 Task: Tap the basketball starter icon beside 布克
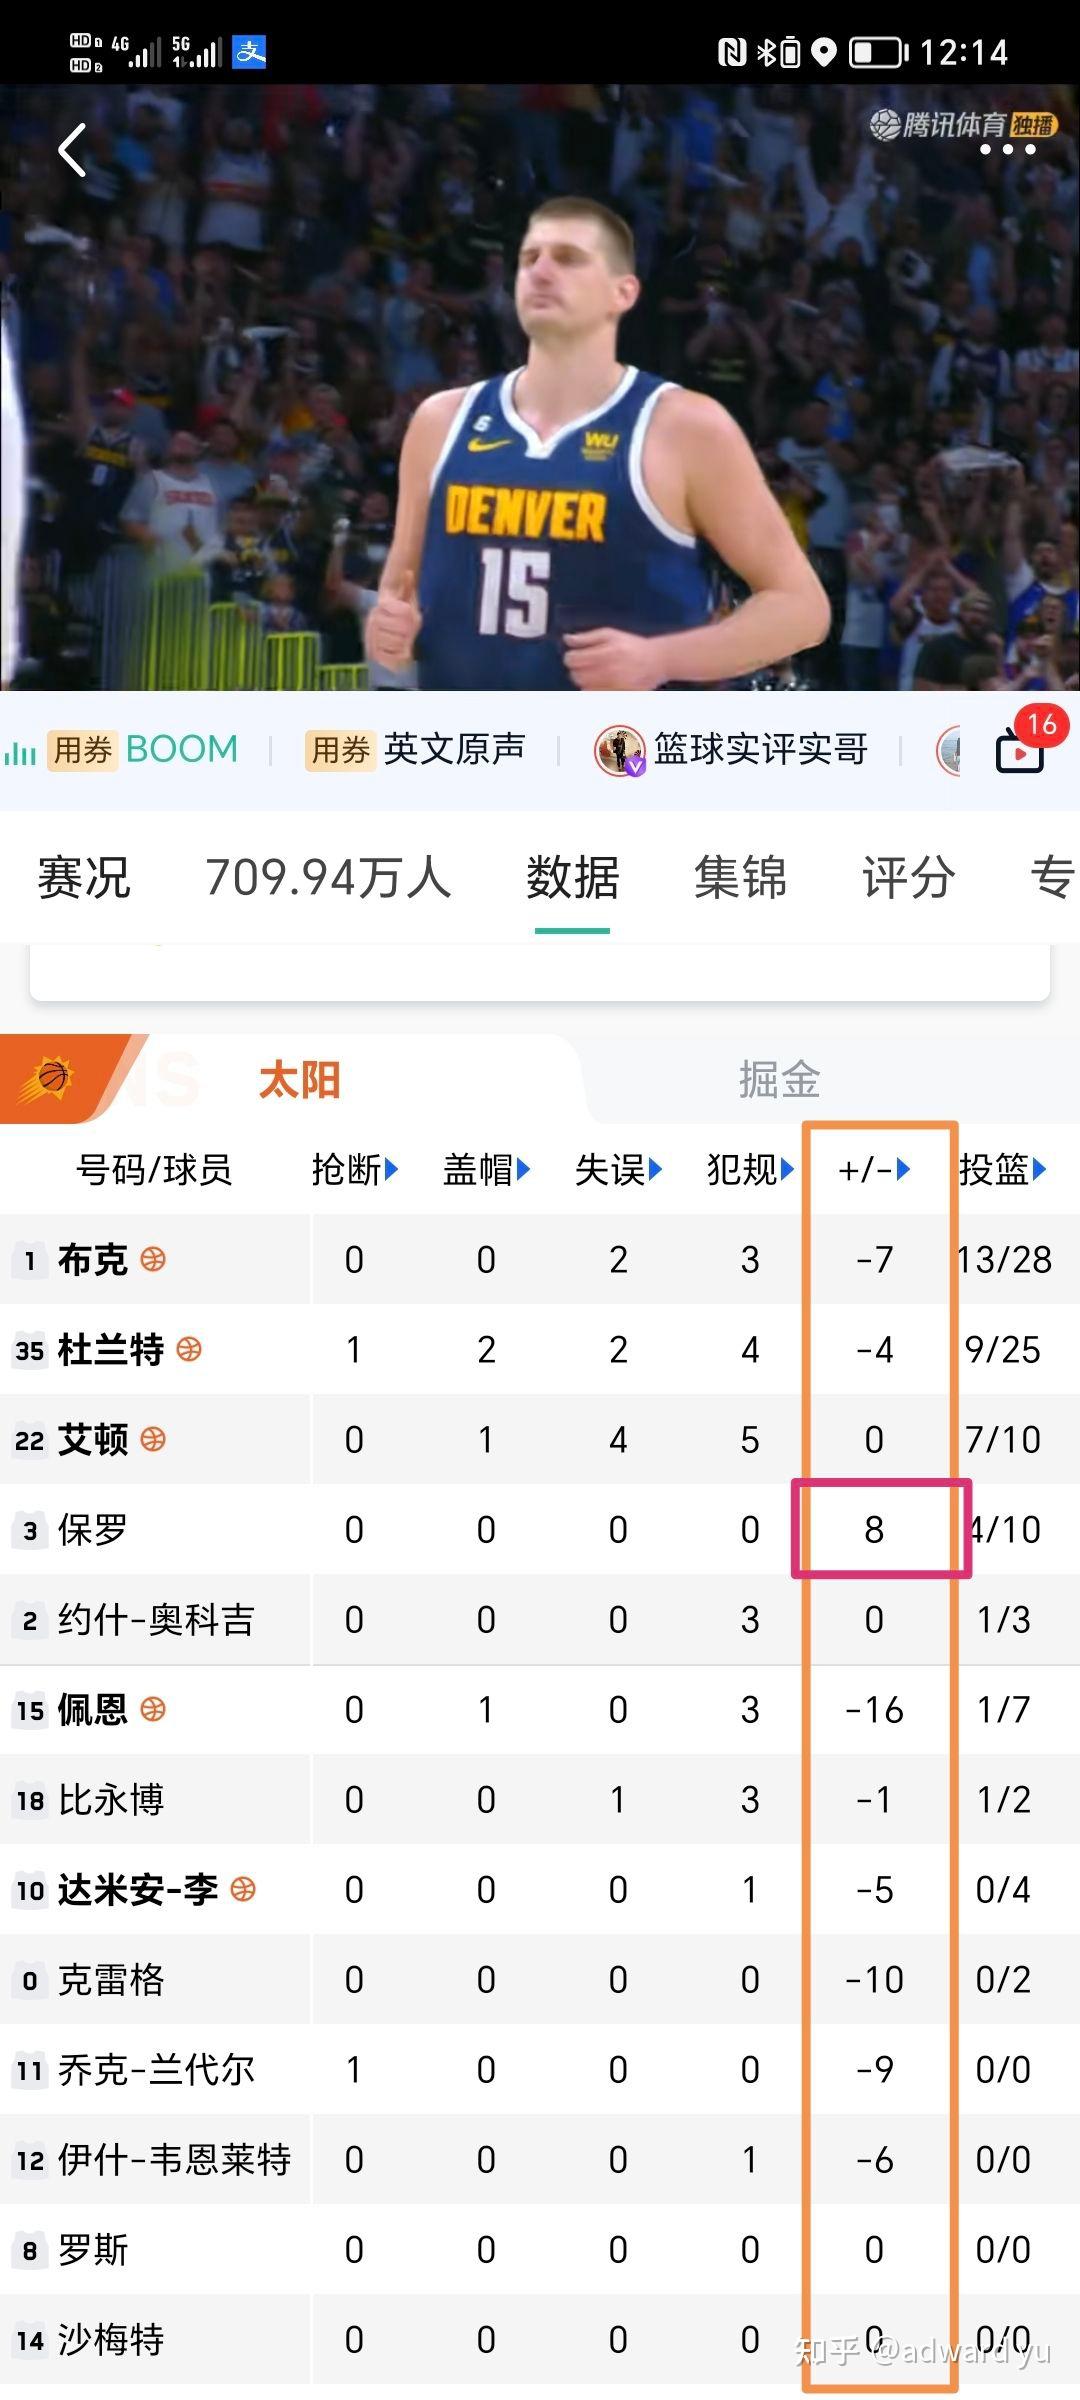[153, 1259]
